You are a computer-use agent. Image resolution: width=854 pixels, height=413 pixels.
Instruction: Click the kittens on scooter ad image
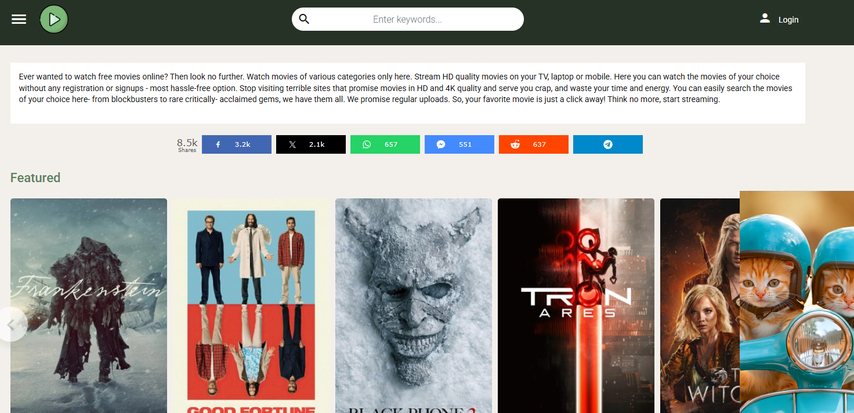797,302
